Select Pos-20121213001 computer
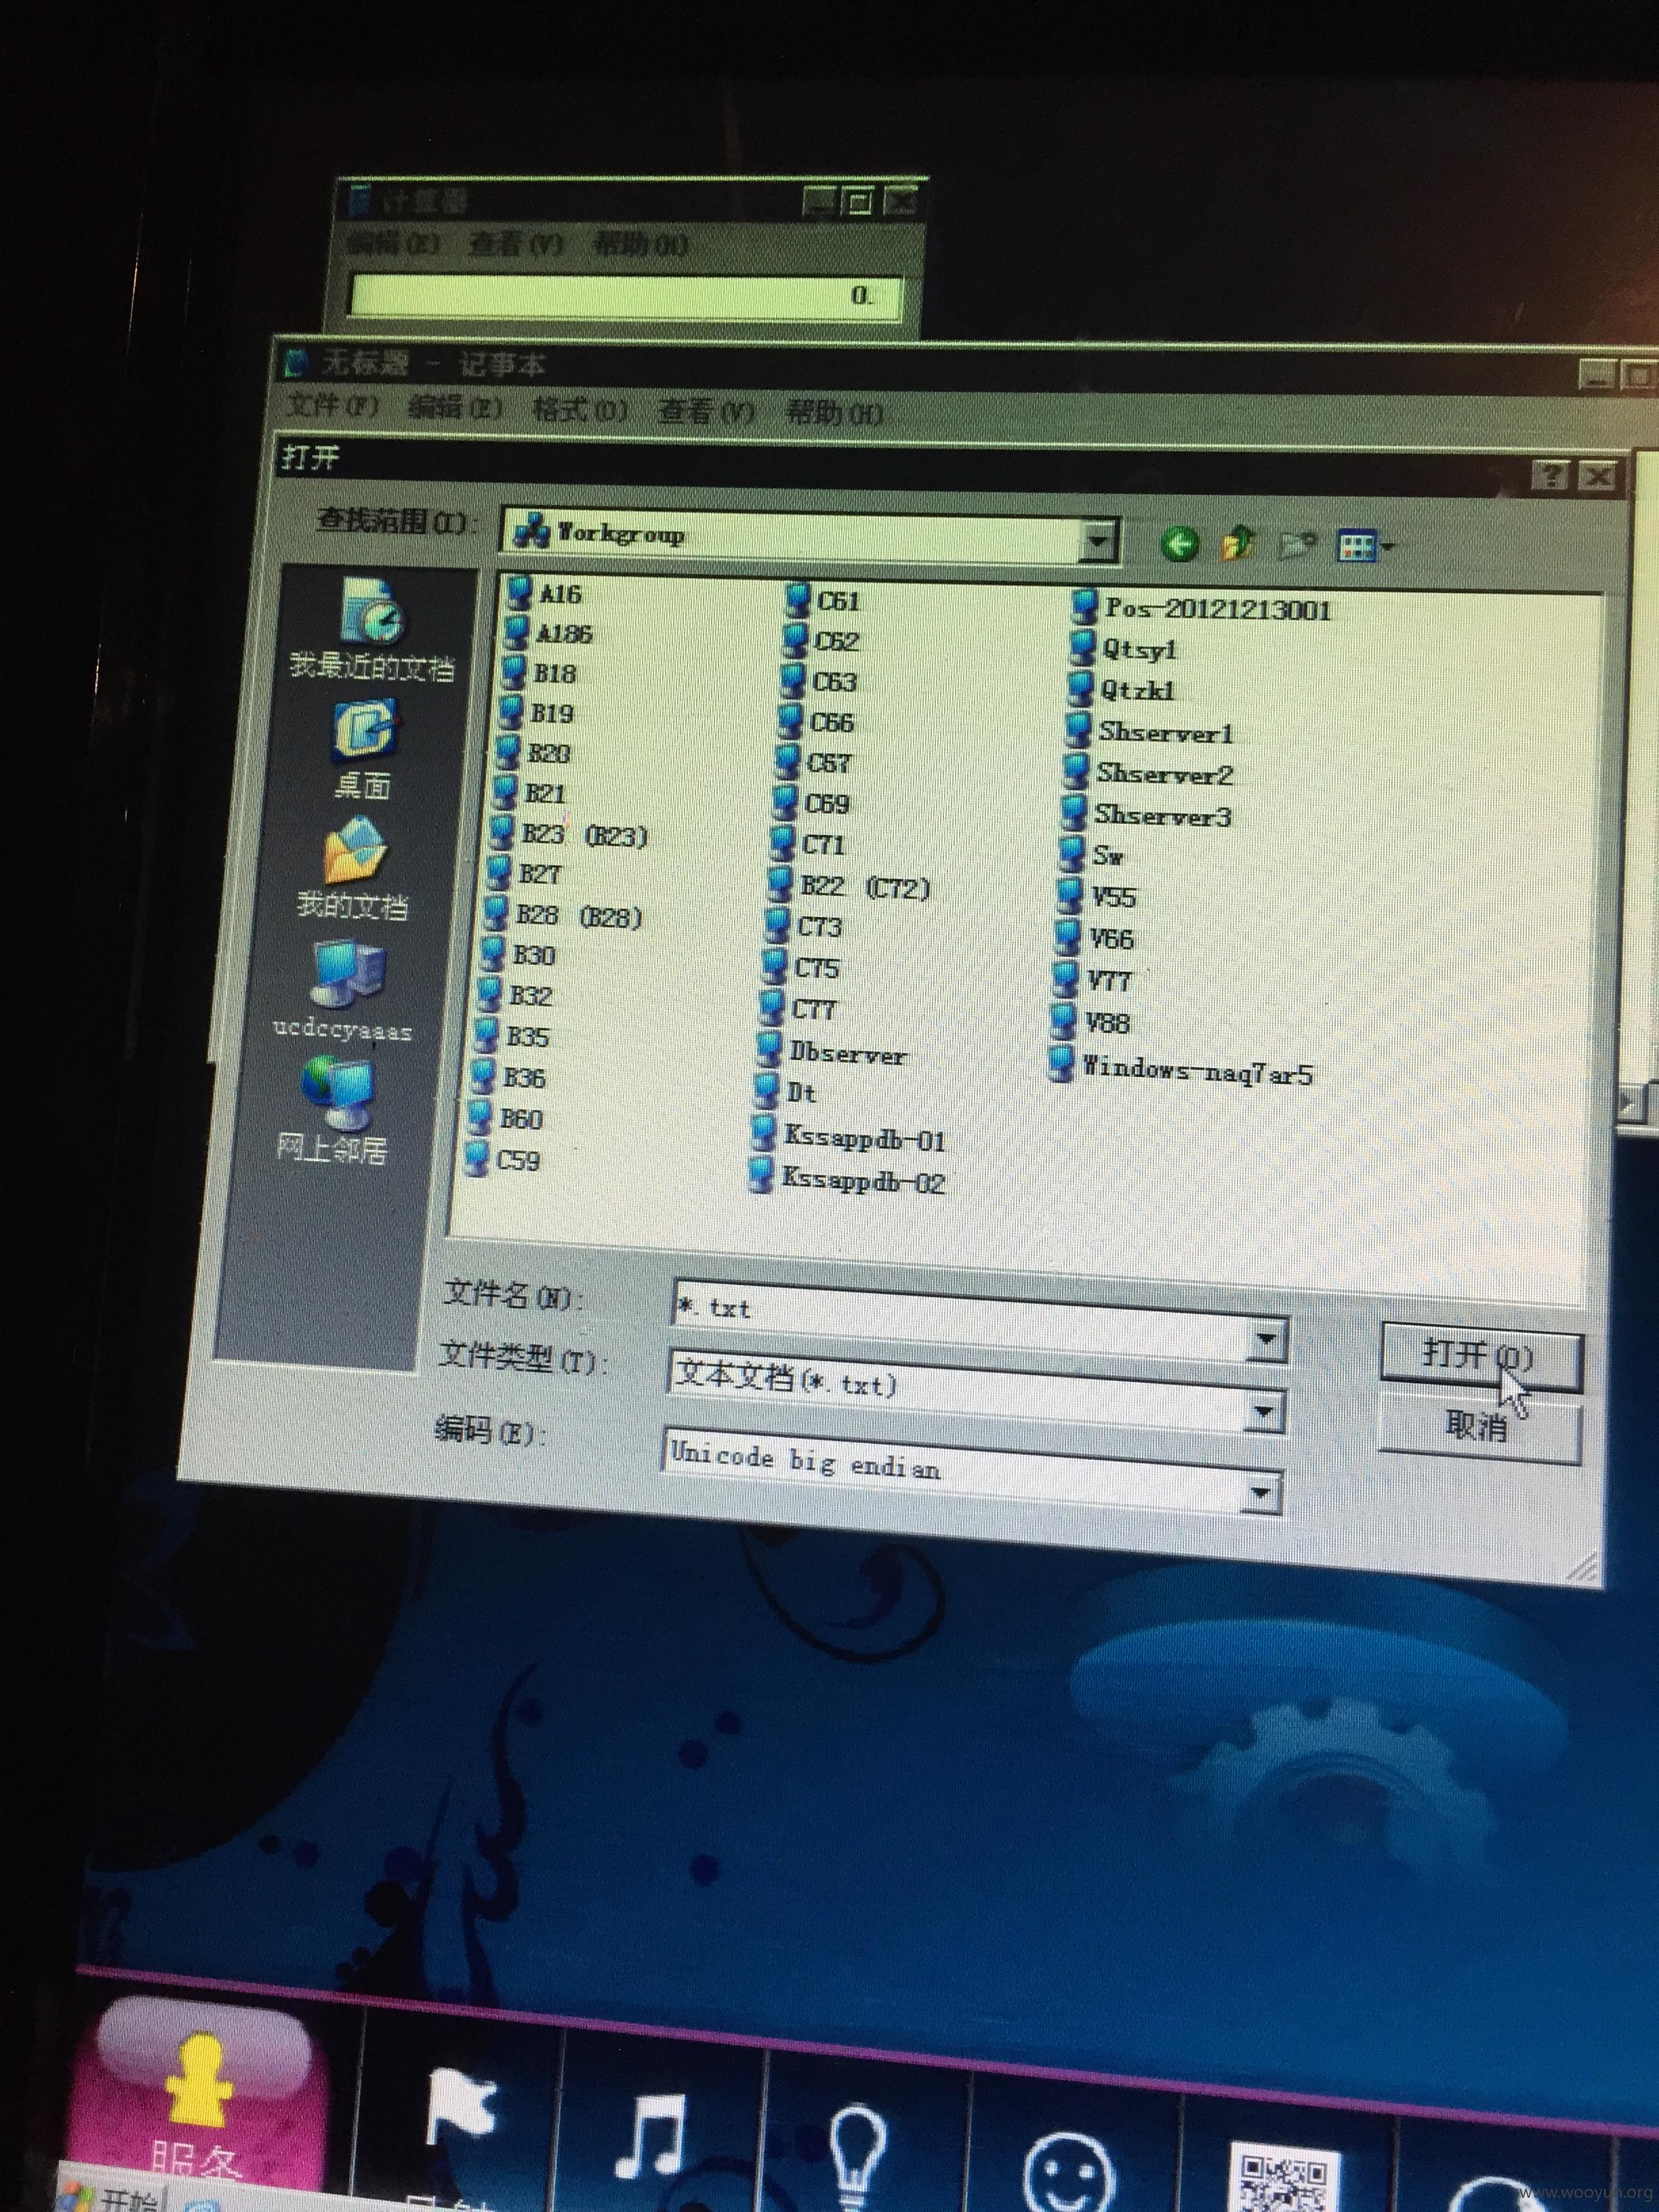Viewport: 1659px width, 2212px height. coord(1200,609)
